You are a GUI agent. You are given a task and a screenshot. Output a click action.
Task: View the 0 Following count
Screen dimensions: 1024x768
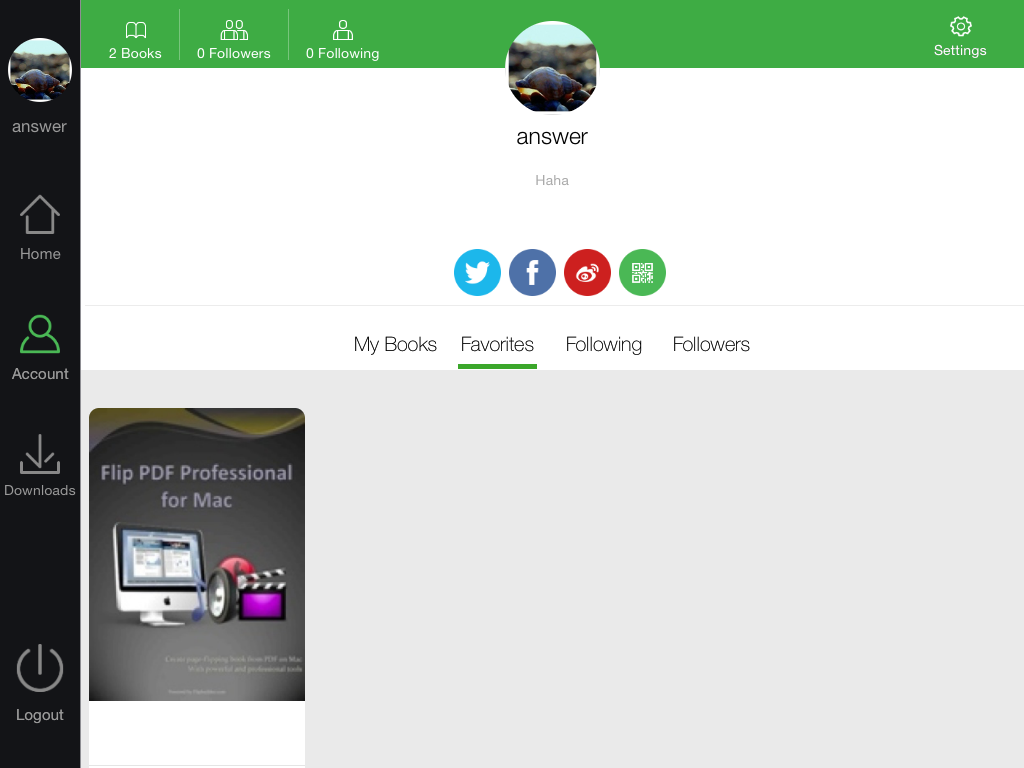[342, 40]
